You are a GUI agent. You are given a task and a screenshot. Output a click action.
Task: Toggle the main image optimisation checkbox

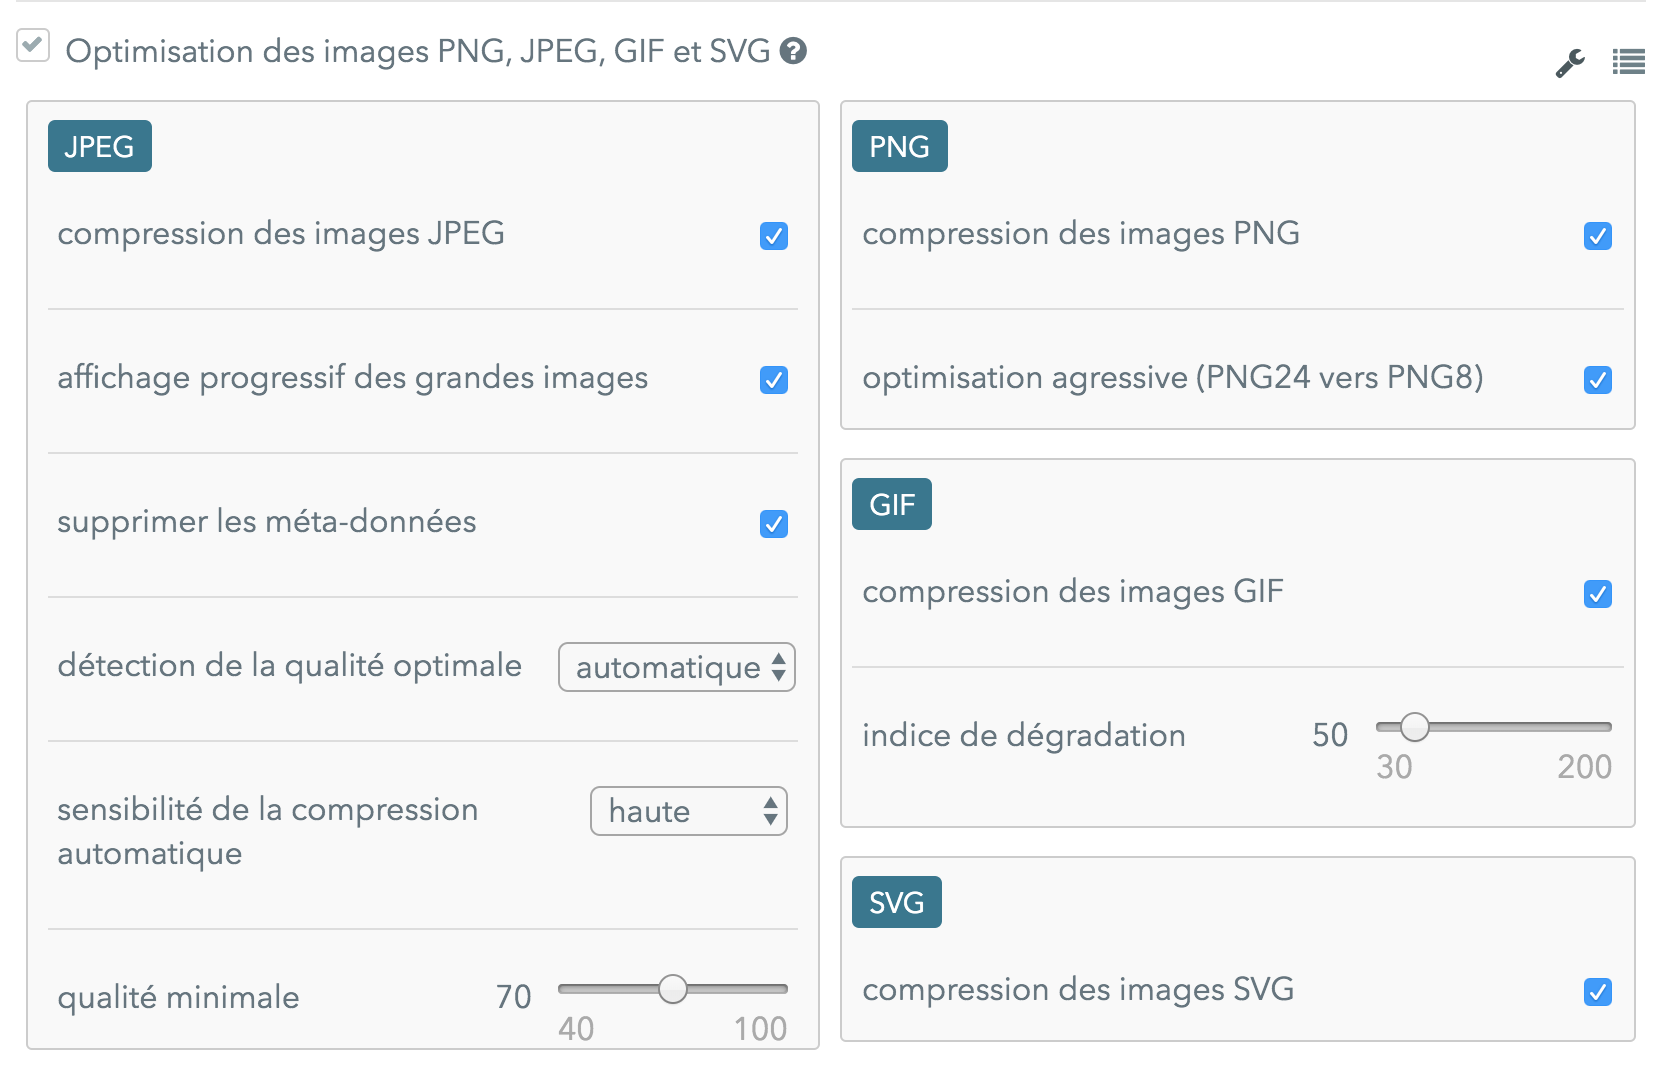[x=33, y=46]
